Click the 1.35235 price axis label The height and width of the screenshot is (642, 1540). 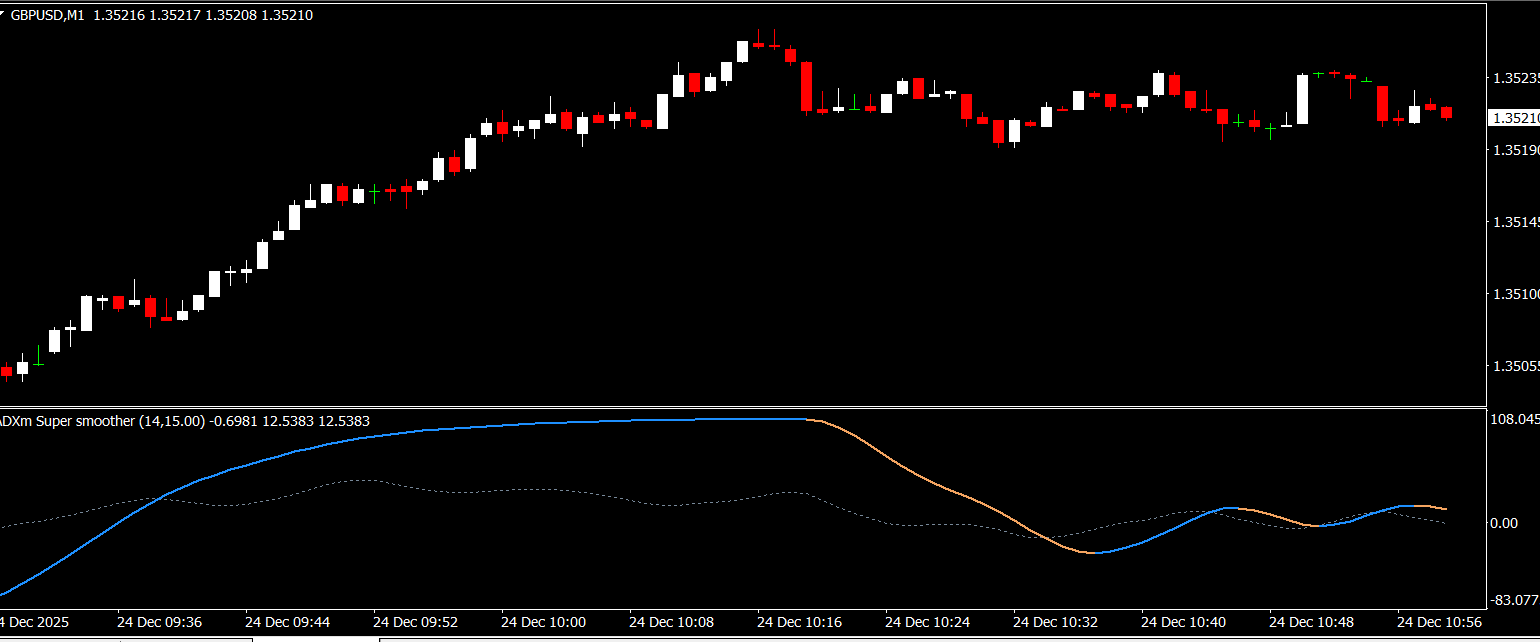[1515, 78]
